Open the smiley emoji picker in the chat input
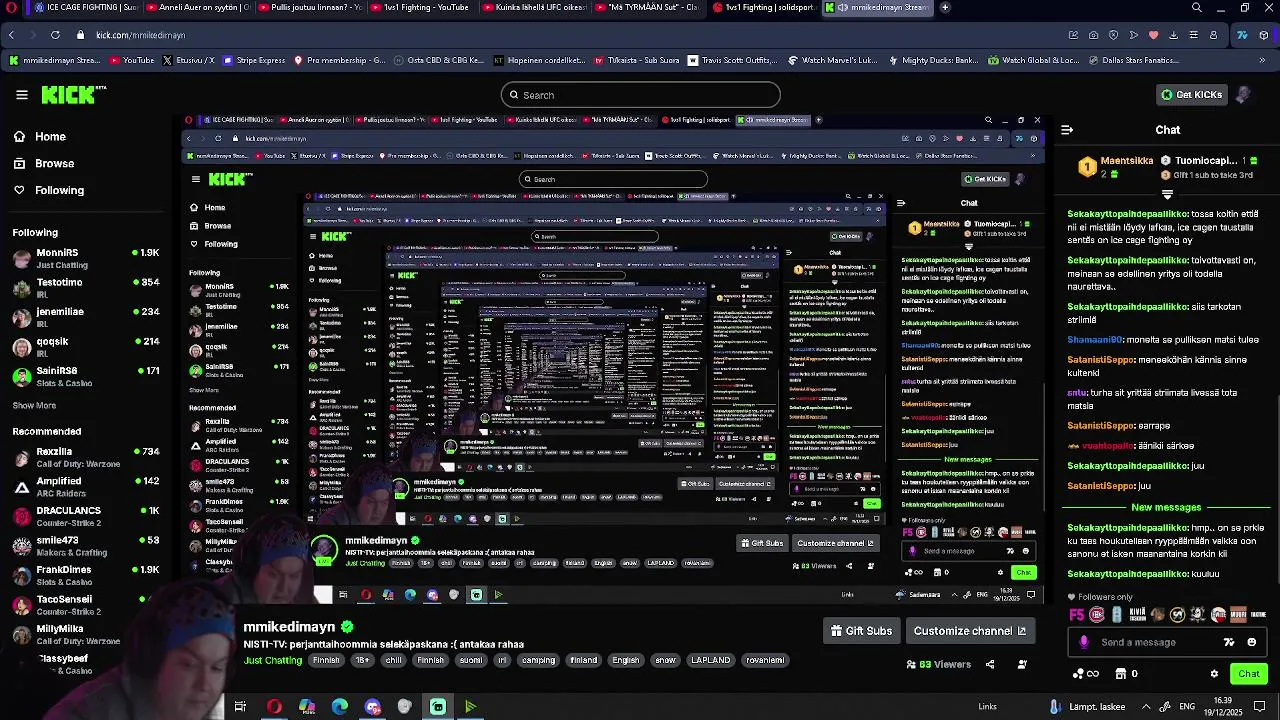Image resolution: width=1280 pixels, height=720 pixels. click(x=1252, y=642)
